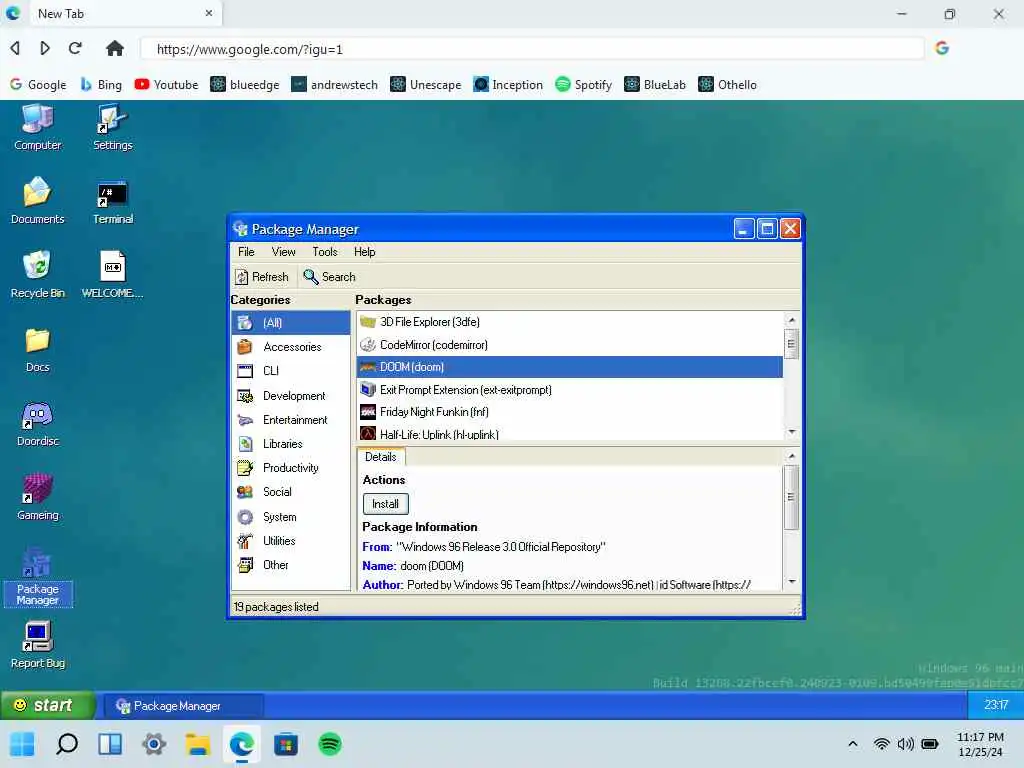This screenshot has height=768, width=1024.
Task: Click the Install button for DOOM
Action: click(x=385, y=504)
